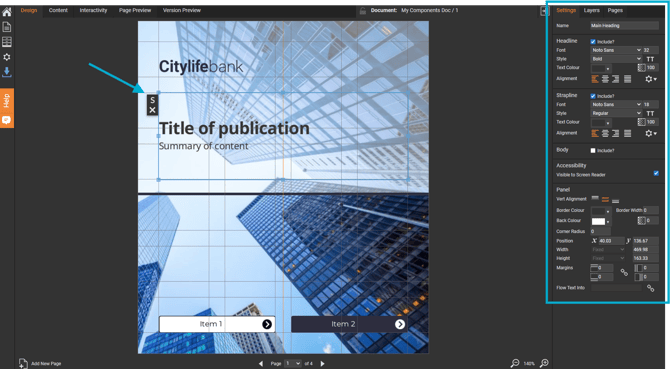Click the S handle on selected component
Viewport: 670px width, 369px height.
click(x=153, y=100)
